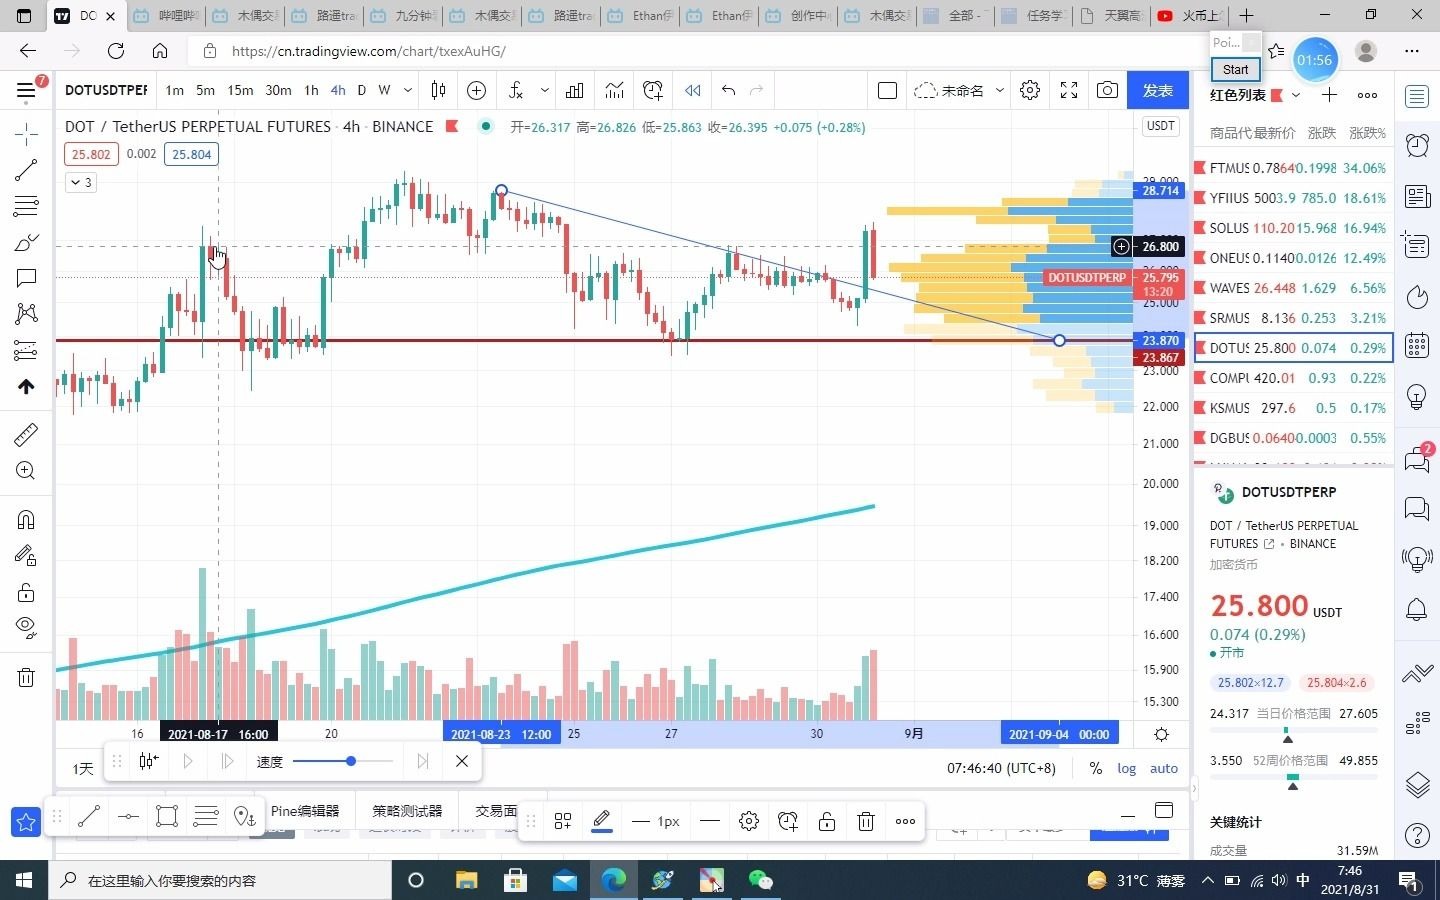Open the Fibonacci tools in left sidebar
The height and width of the screenshot is (900, 1440).
pyautogui.click(x=26, y=206)
